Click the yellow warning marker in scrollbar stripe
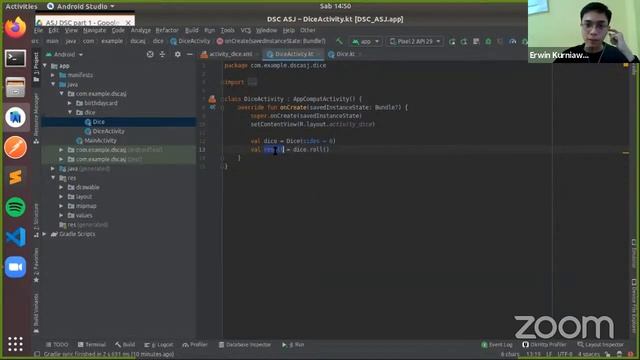This screenshot has width=640, height=360. [x=626, y=153]
